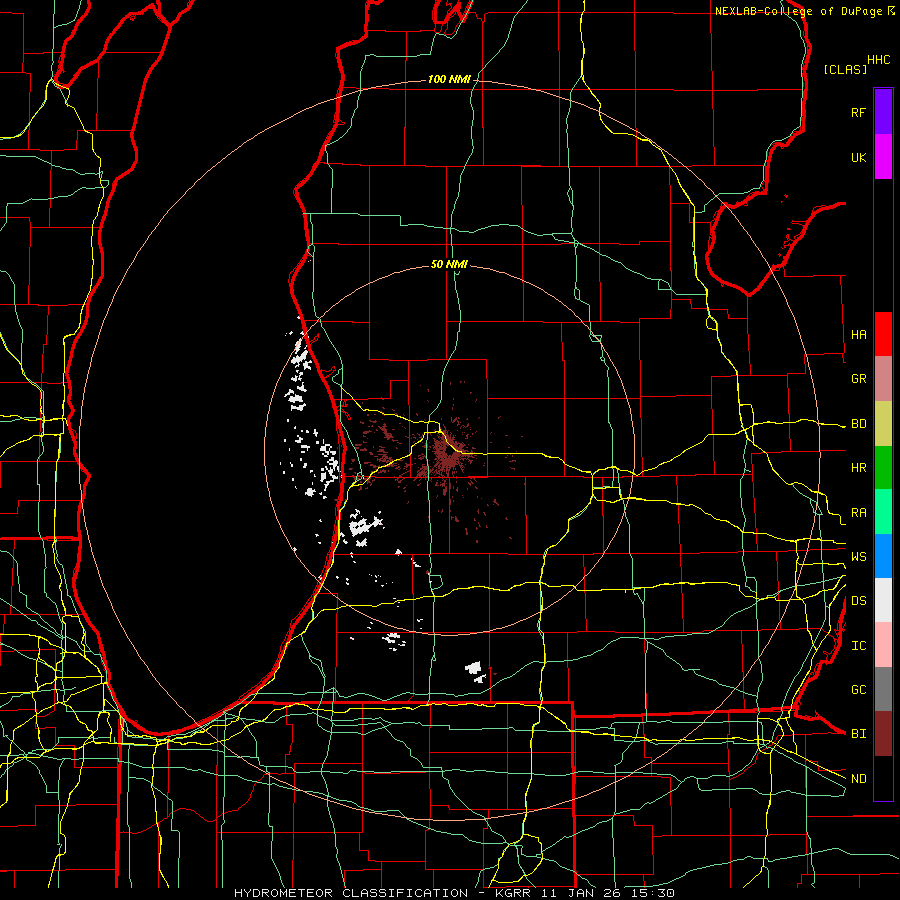Click the 'BD' legend label
The width and height of the screenshot is (900, 900).
pos(859,424)
